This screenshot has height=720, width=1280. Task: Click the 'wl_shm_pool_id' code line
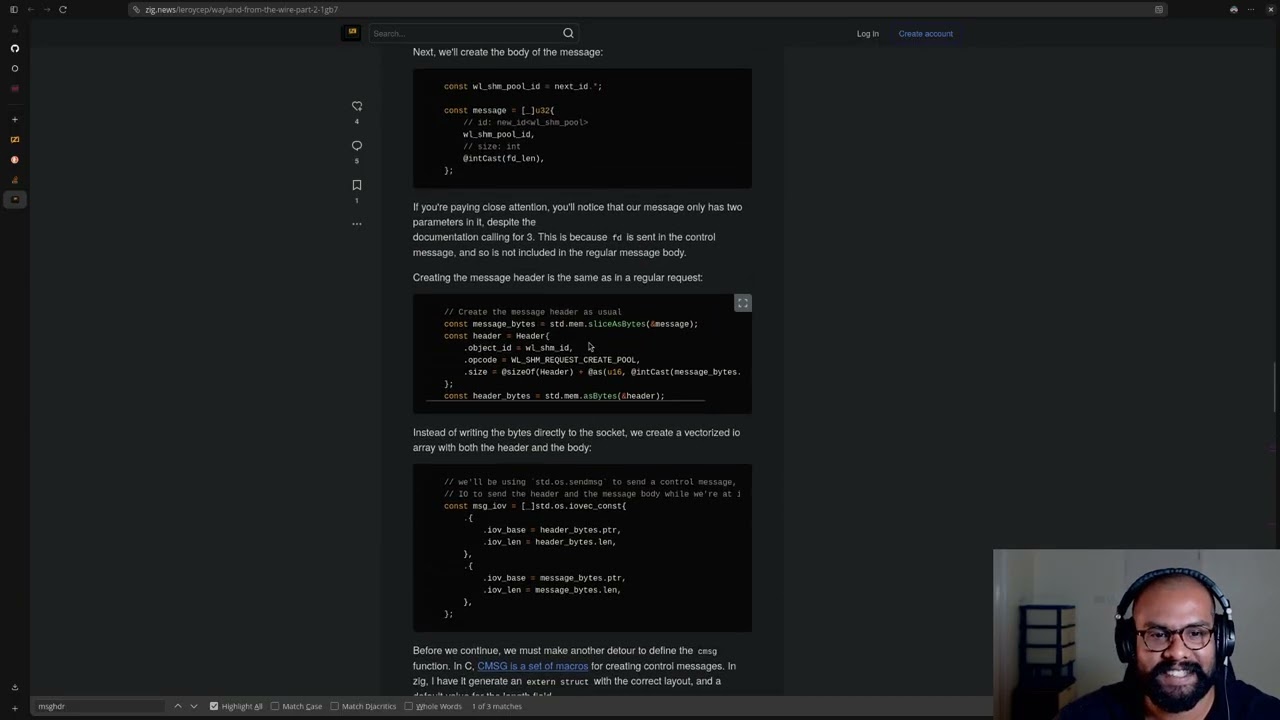(498, 134)
